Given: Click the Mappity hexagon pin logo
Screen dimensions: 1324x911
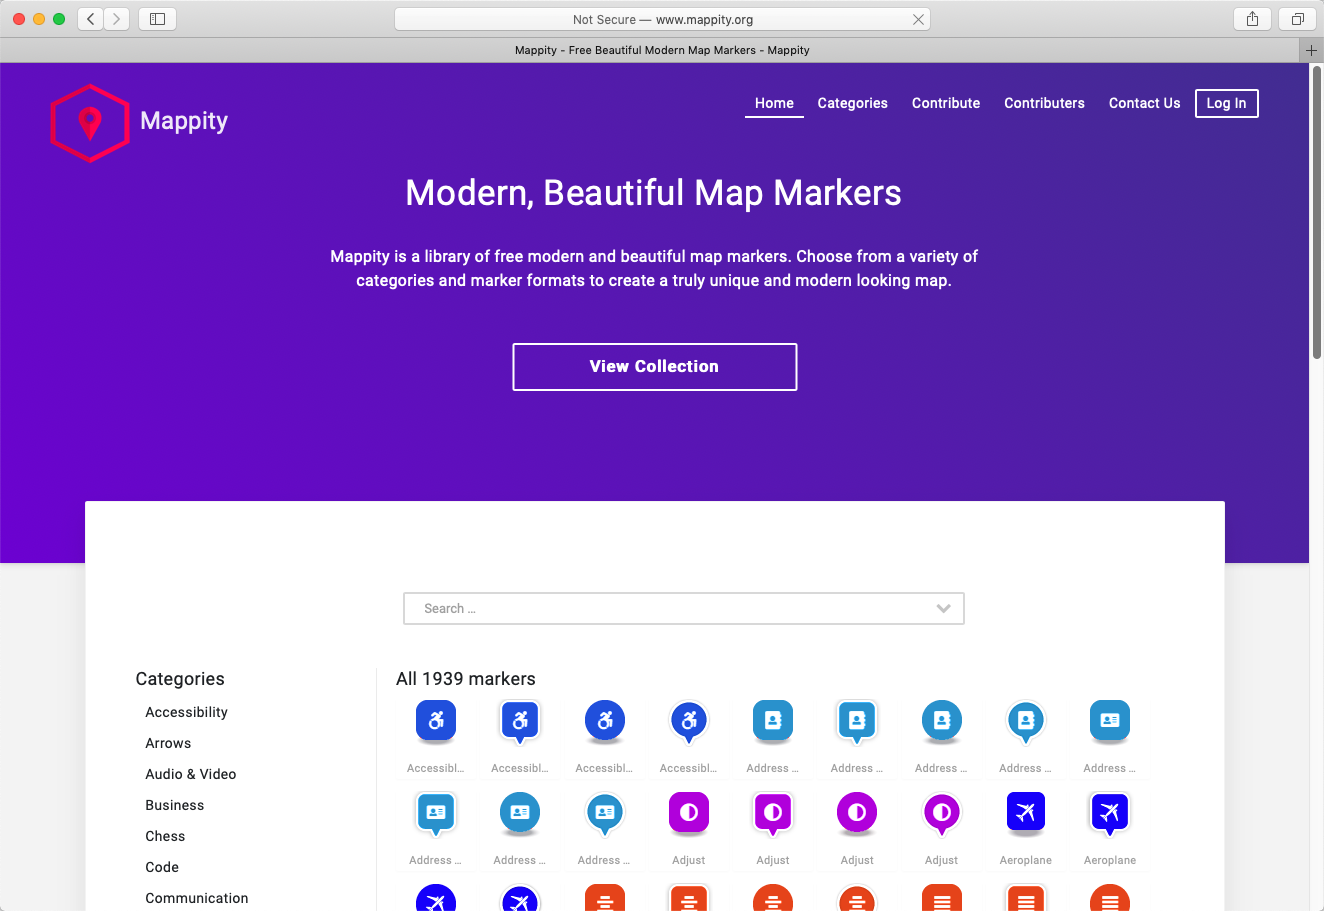Looking at the screenshot, I should pyautogui.click(x=90, y=123).
